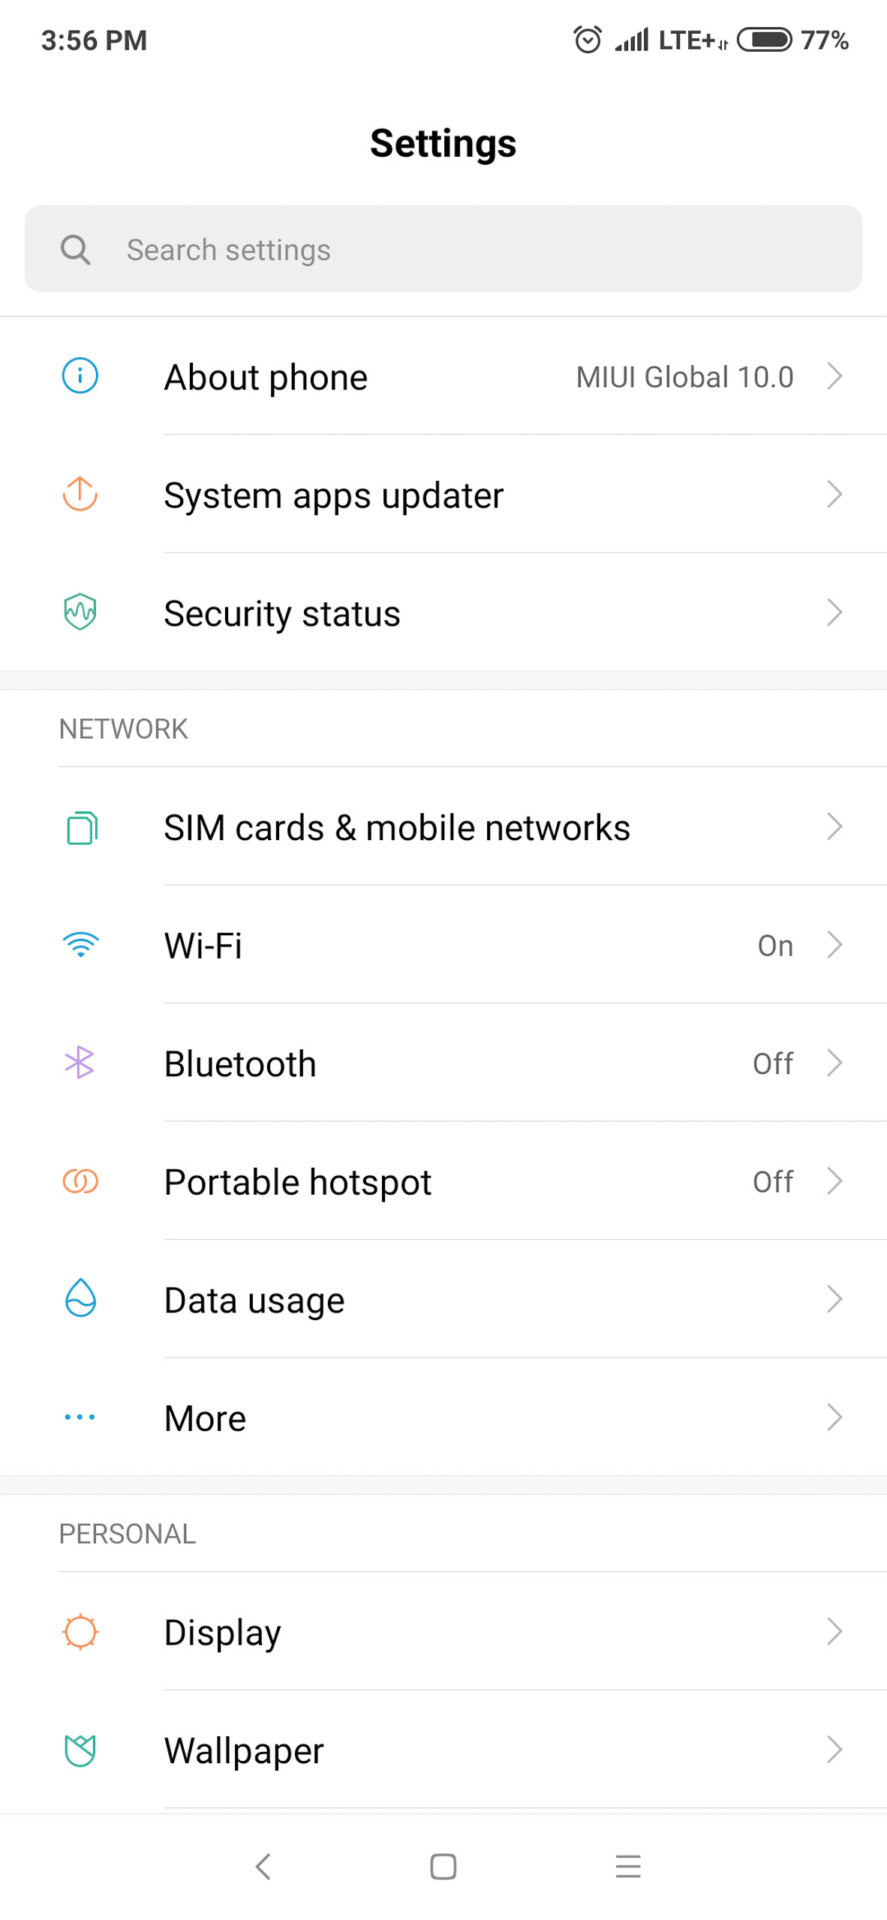Image resolution: width=887 pixels, height=1920 pixels.
Task: Expand About phone using its chevron
Action: coord(835,376)
